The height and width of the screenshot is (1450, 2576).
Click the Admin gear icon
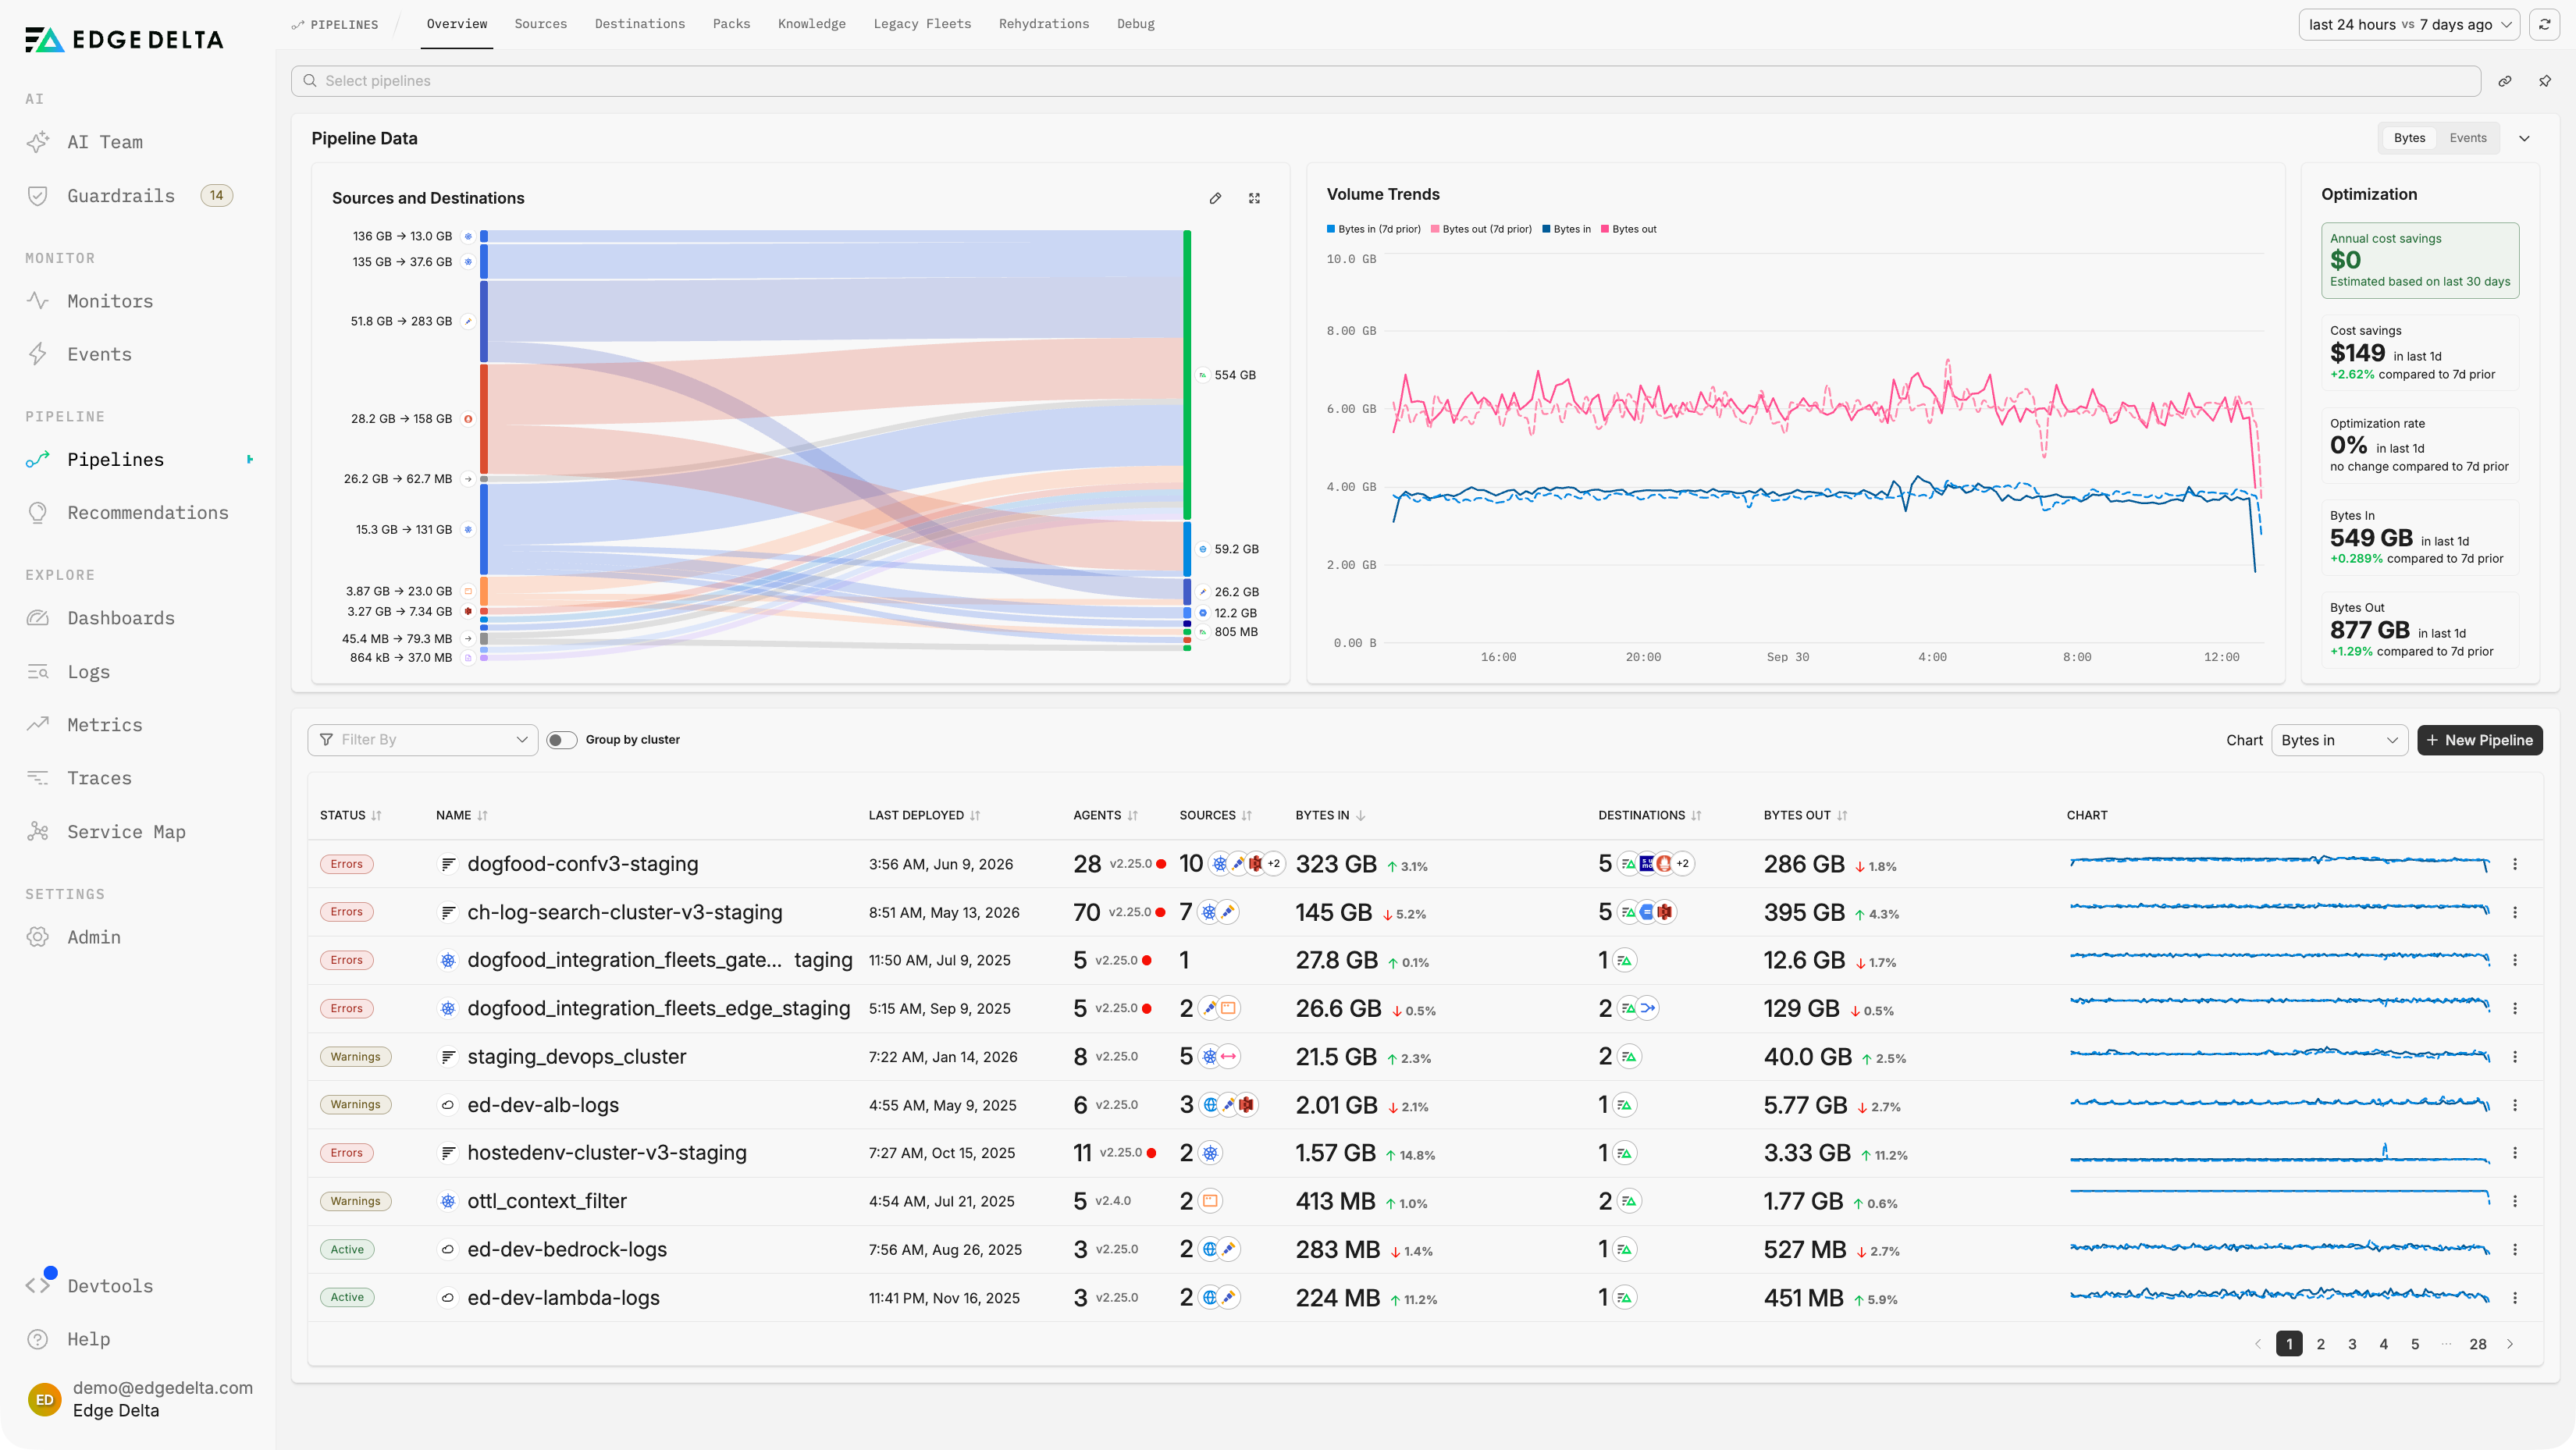[x=38, y=937]
